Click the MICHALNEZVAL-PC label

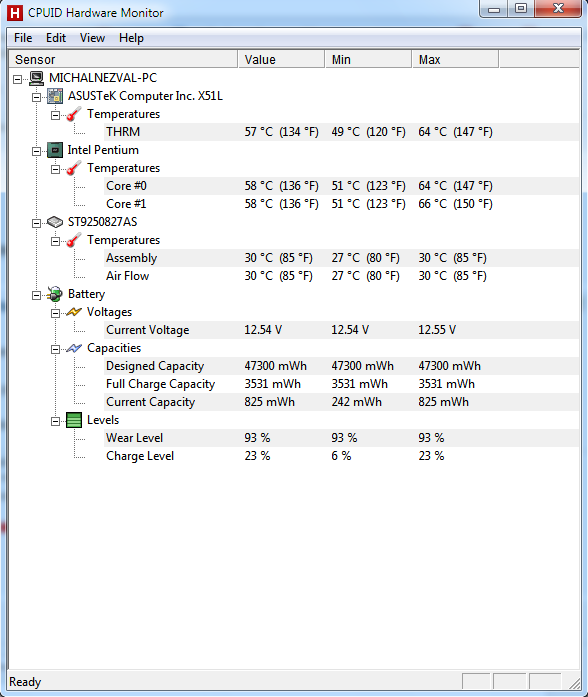point(103,78)
